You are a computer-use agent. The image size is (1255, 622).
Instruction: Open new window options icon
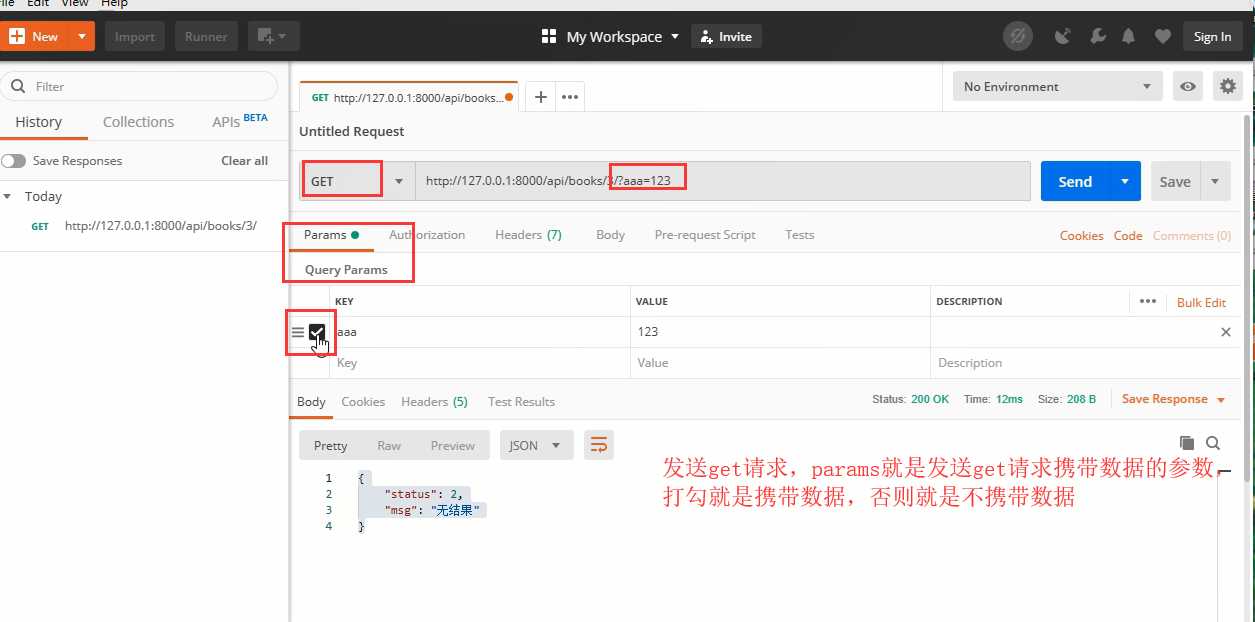point(273,37)
